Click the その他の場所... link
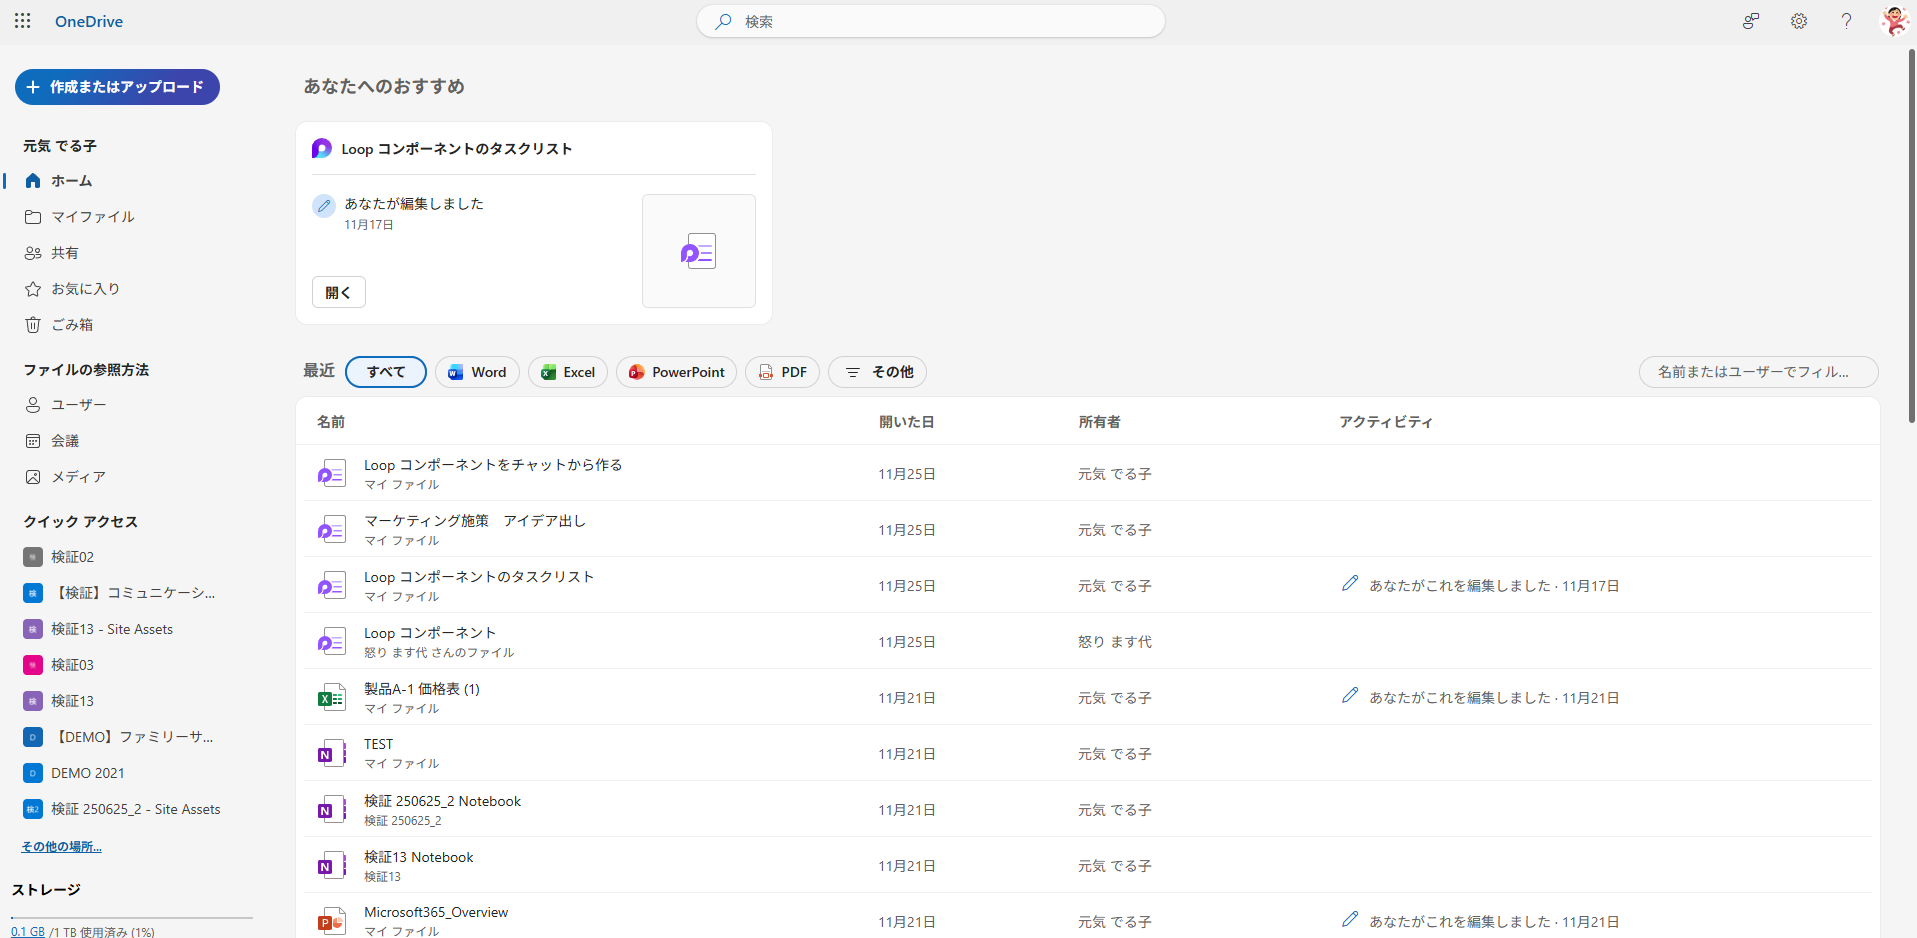 click(x=61, y=847)
